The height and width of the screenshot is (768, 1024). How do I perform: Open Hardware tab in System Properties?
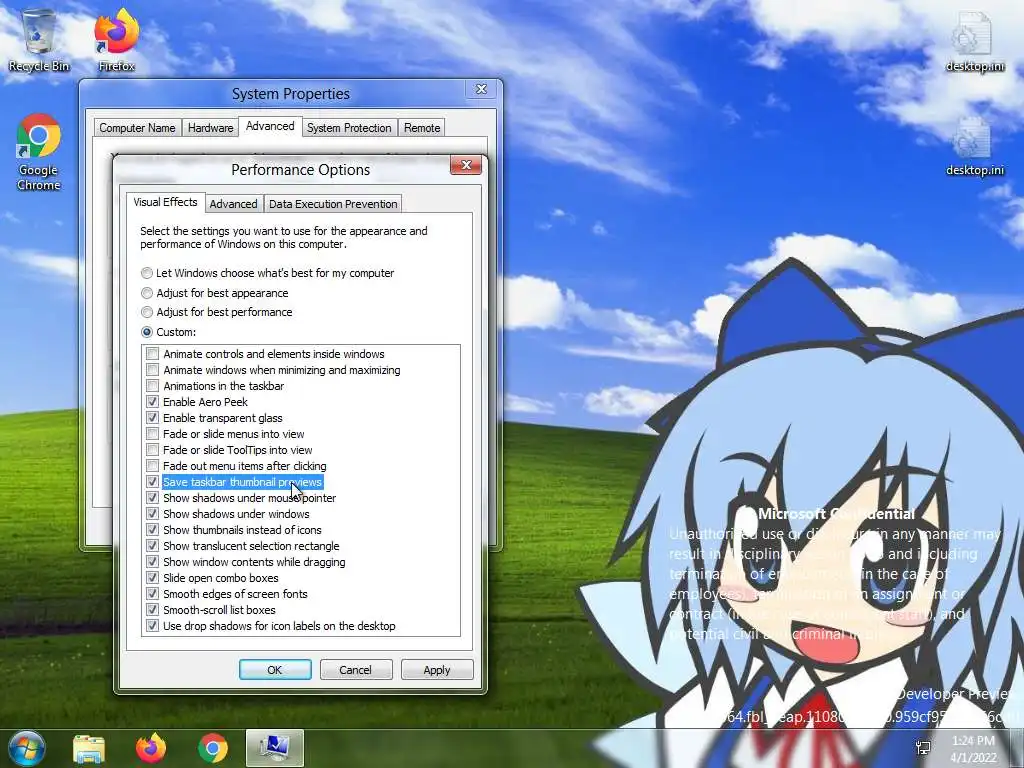pyautogui.click(x=210, y=128)
